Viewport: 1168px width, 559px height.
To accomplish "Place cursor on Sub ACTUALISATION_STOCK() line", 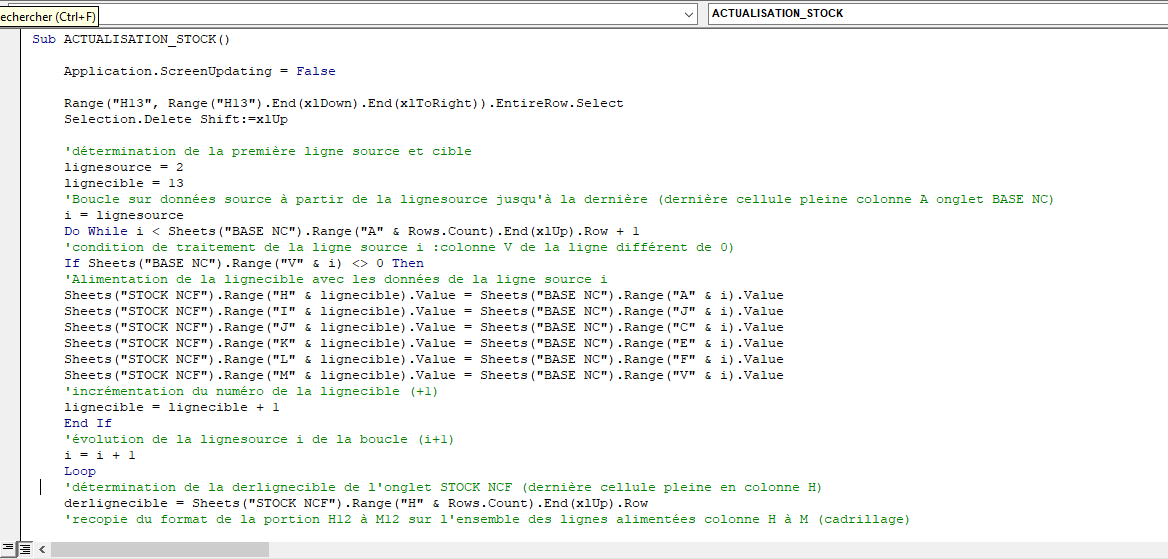I will 131,40.
